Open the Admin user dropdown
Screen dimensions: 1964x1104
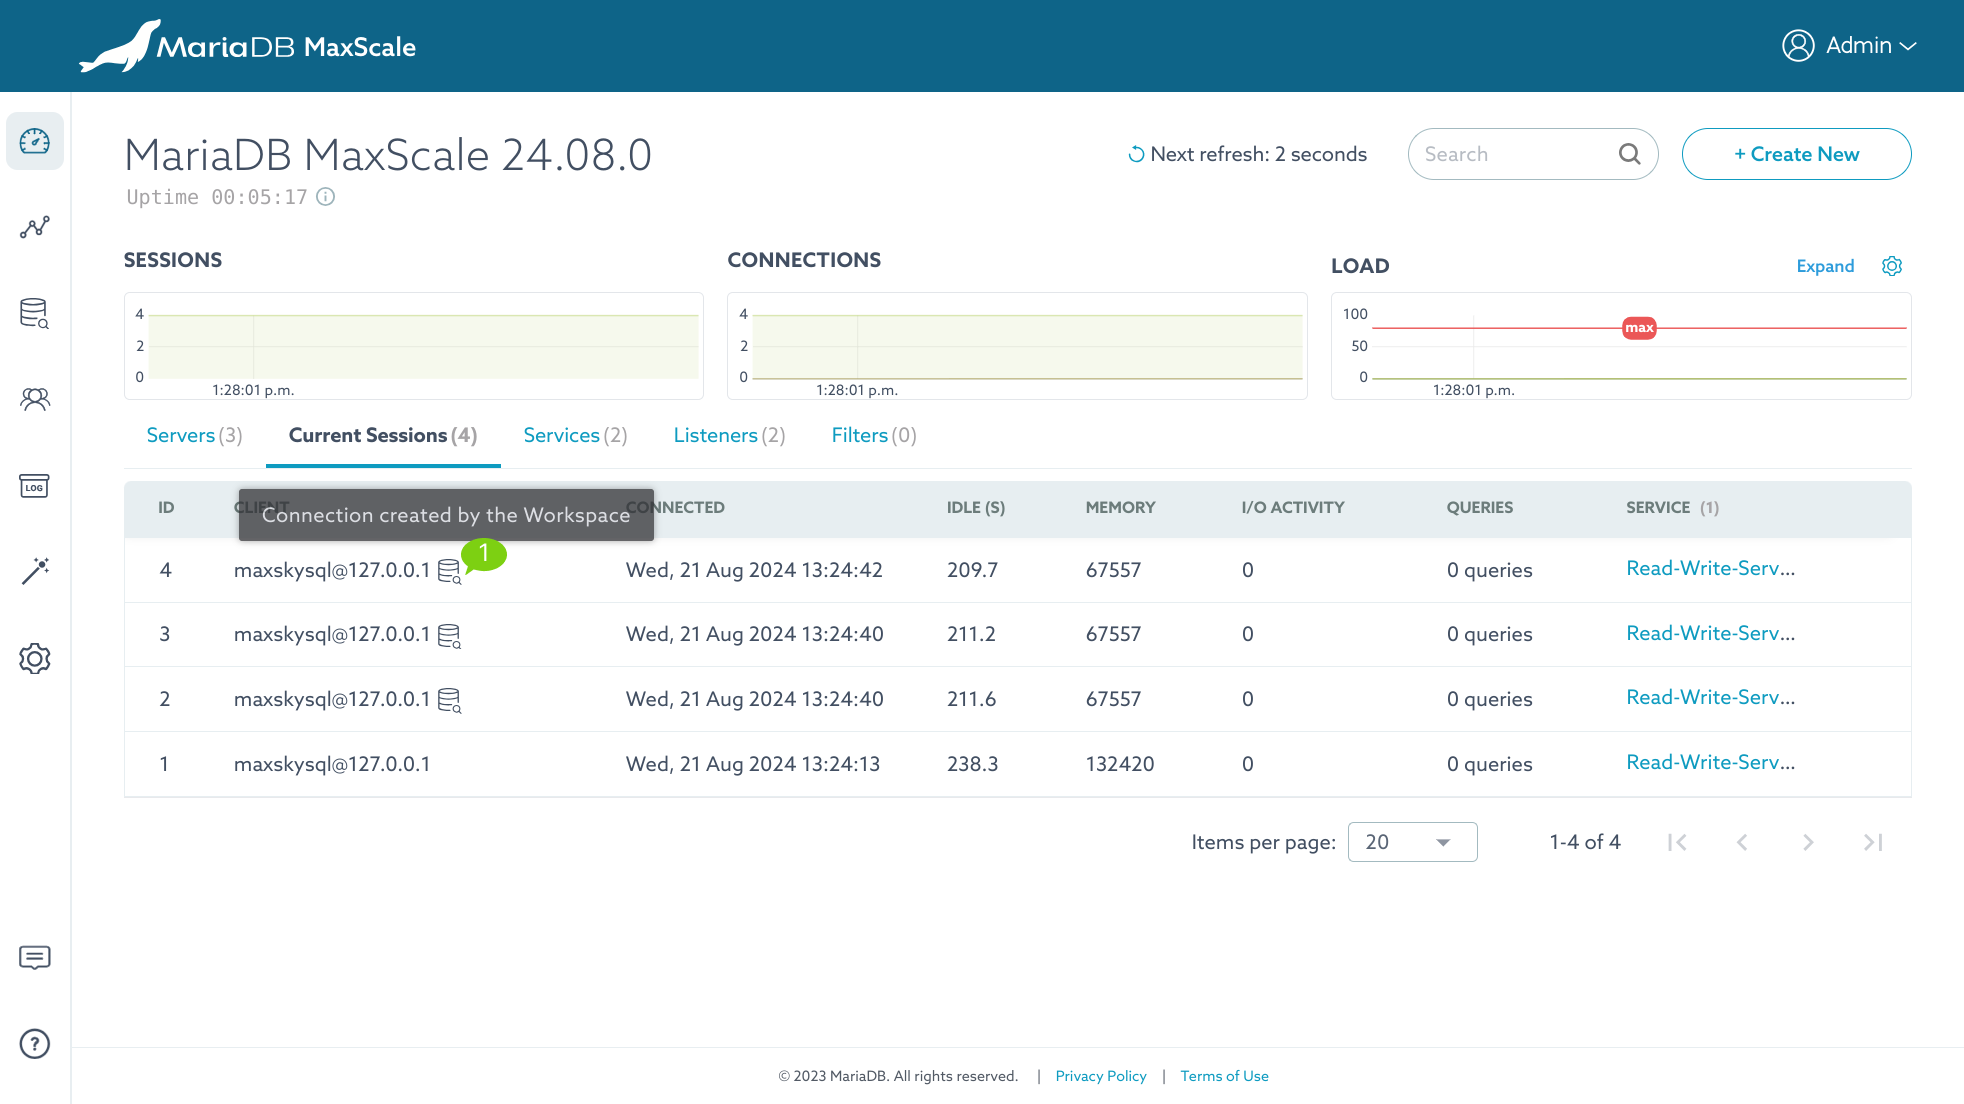point(1849,46)
